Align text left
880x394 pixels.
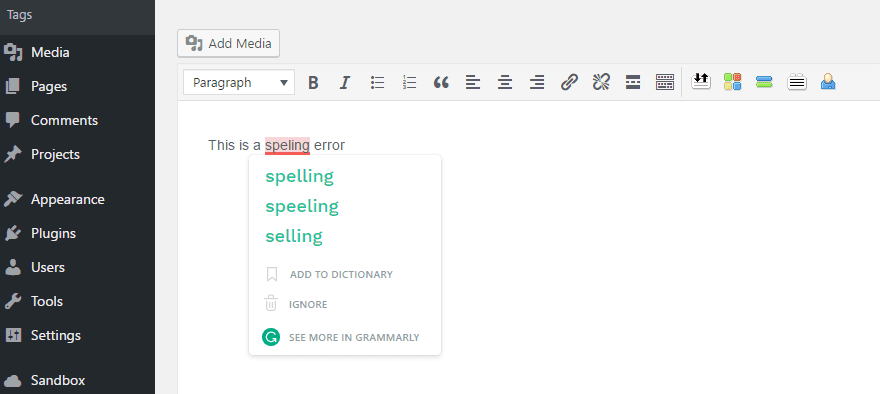pos(473,83)
